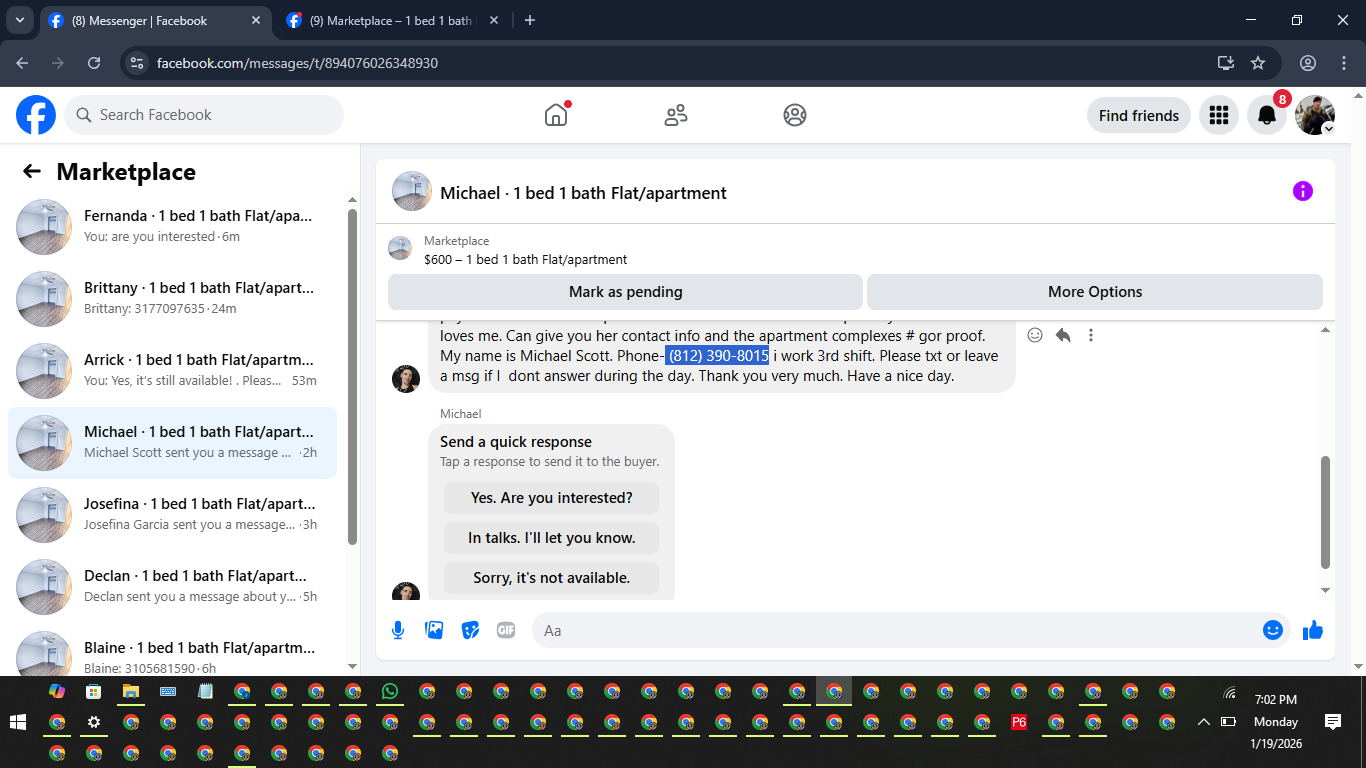The height and width of the screenshot is (768, 1366).
Task: Open the Windows notification center
Action: point(1332,722)
